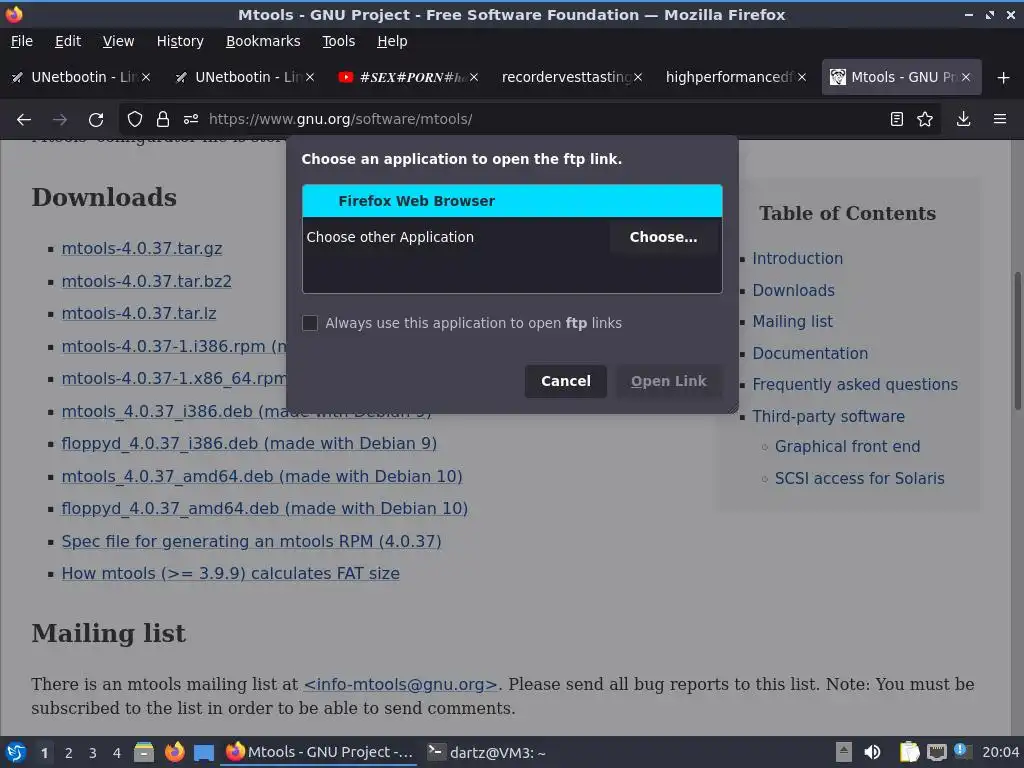Jump to SCSI access for Solaris
1024x768 pixels.
(x=859, y=479)
